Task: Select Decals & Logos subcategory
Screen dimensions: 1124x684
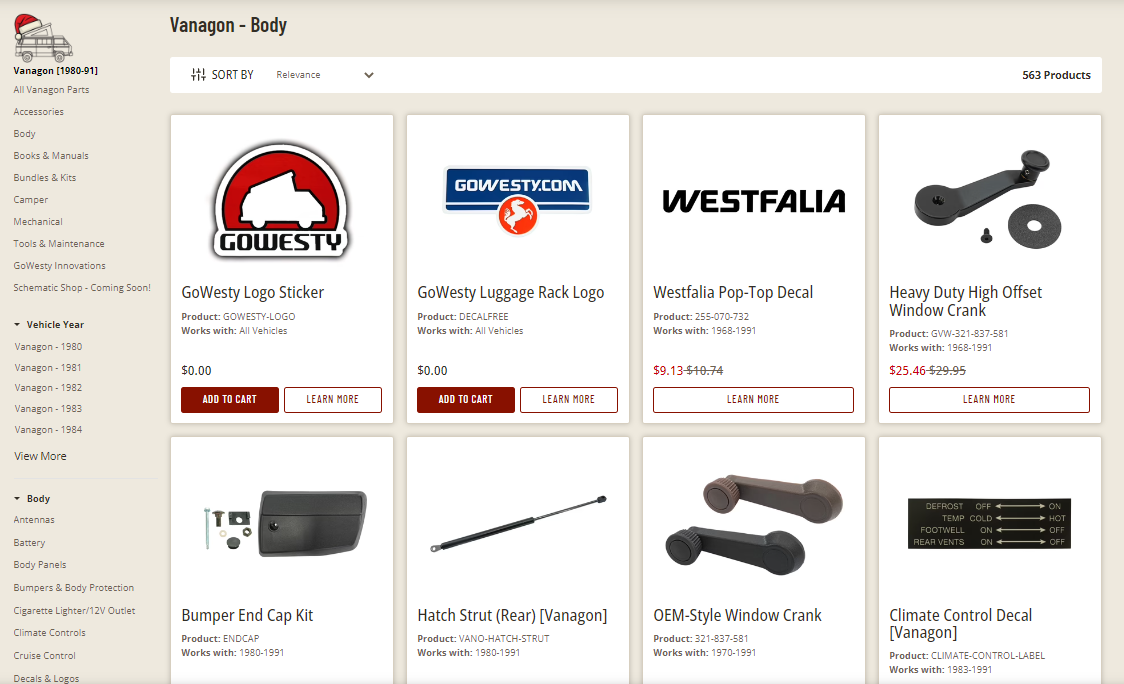Action: 47,678
